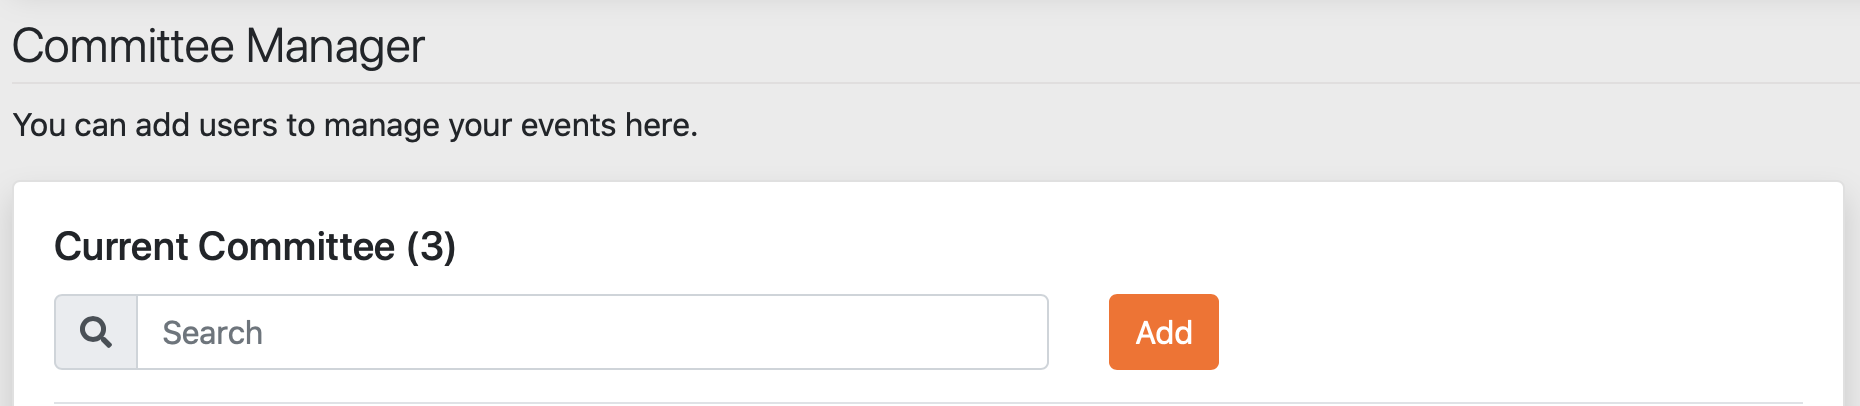Click the "Add" label on the orange button
This screenshot has width=1860, height=406.
coord(1163,332)
